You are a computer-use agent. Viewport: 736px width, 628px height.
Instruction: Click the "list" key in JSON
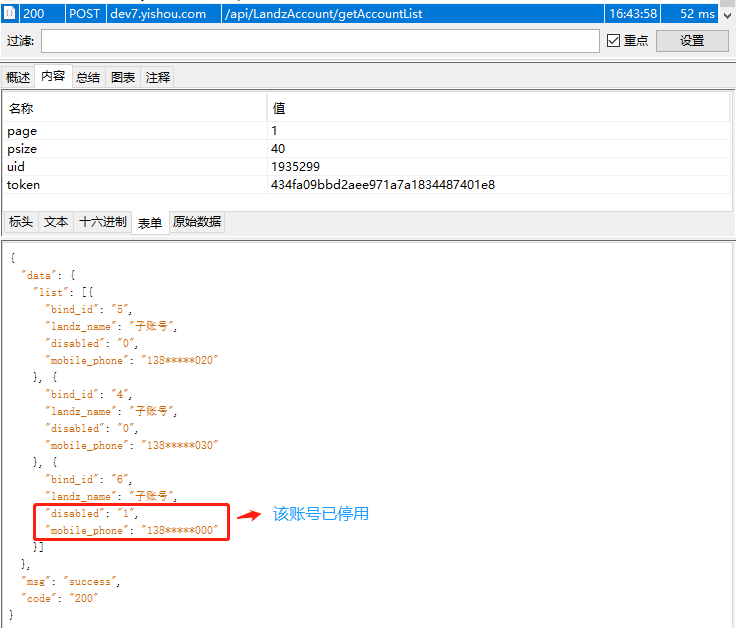pos(51,292)
